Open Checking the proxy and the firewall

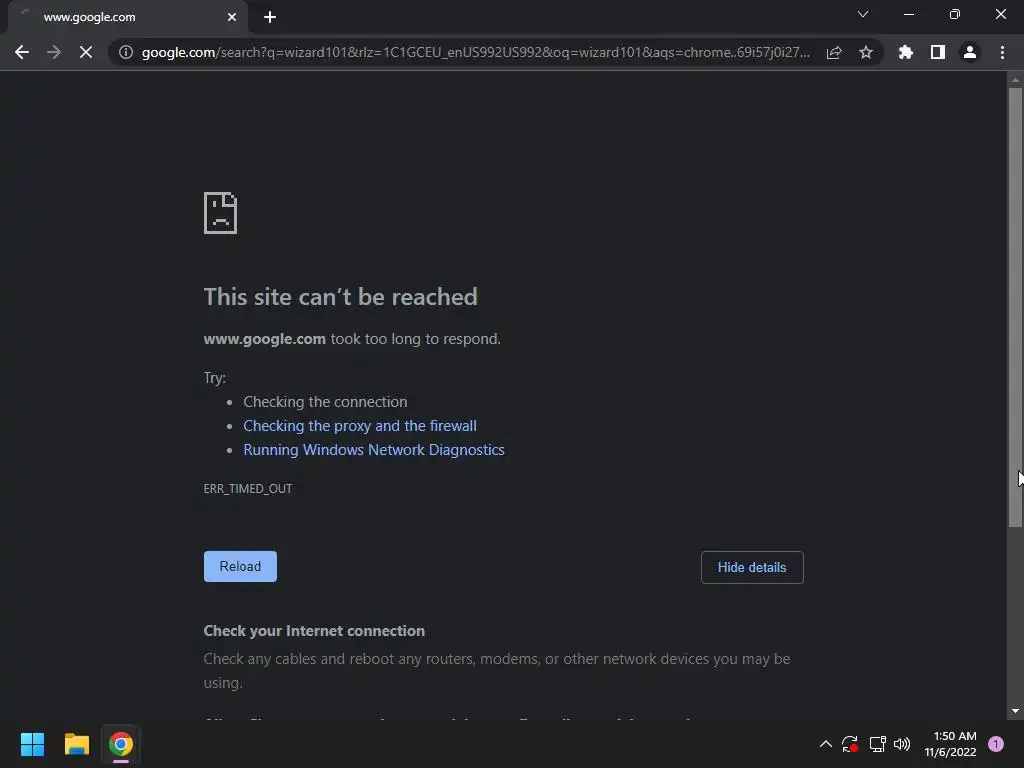360,426
